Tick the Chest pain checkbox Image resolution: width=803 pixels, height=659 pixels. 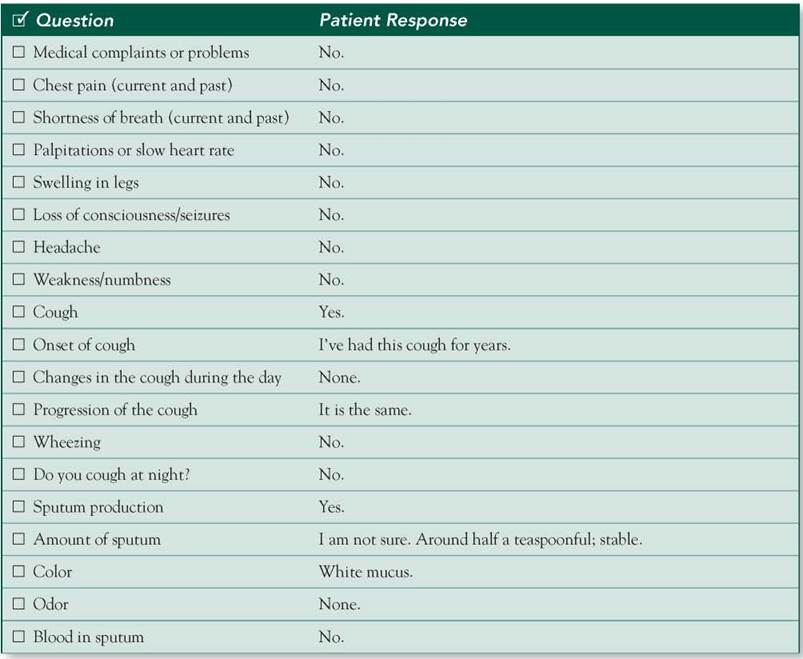[x=18, y=84]
